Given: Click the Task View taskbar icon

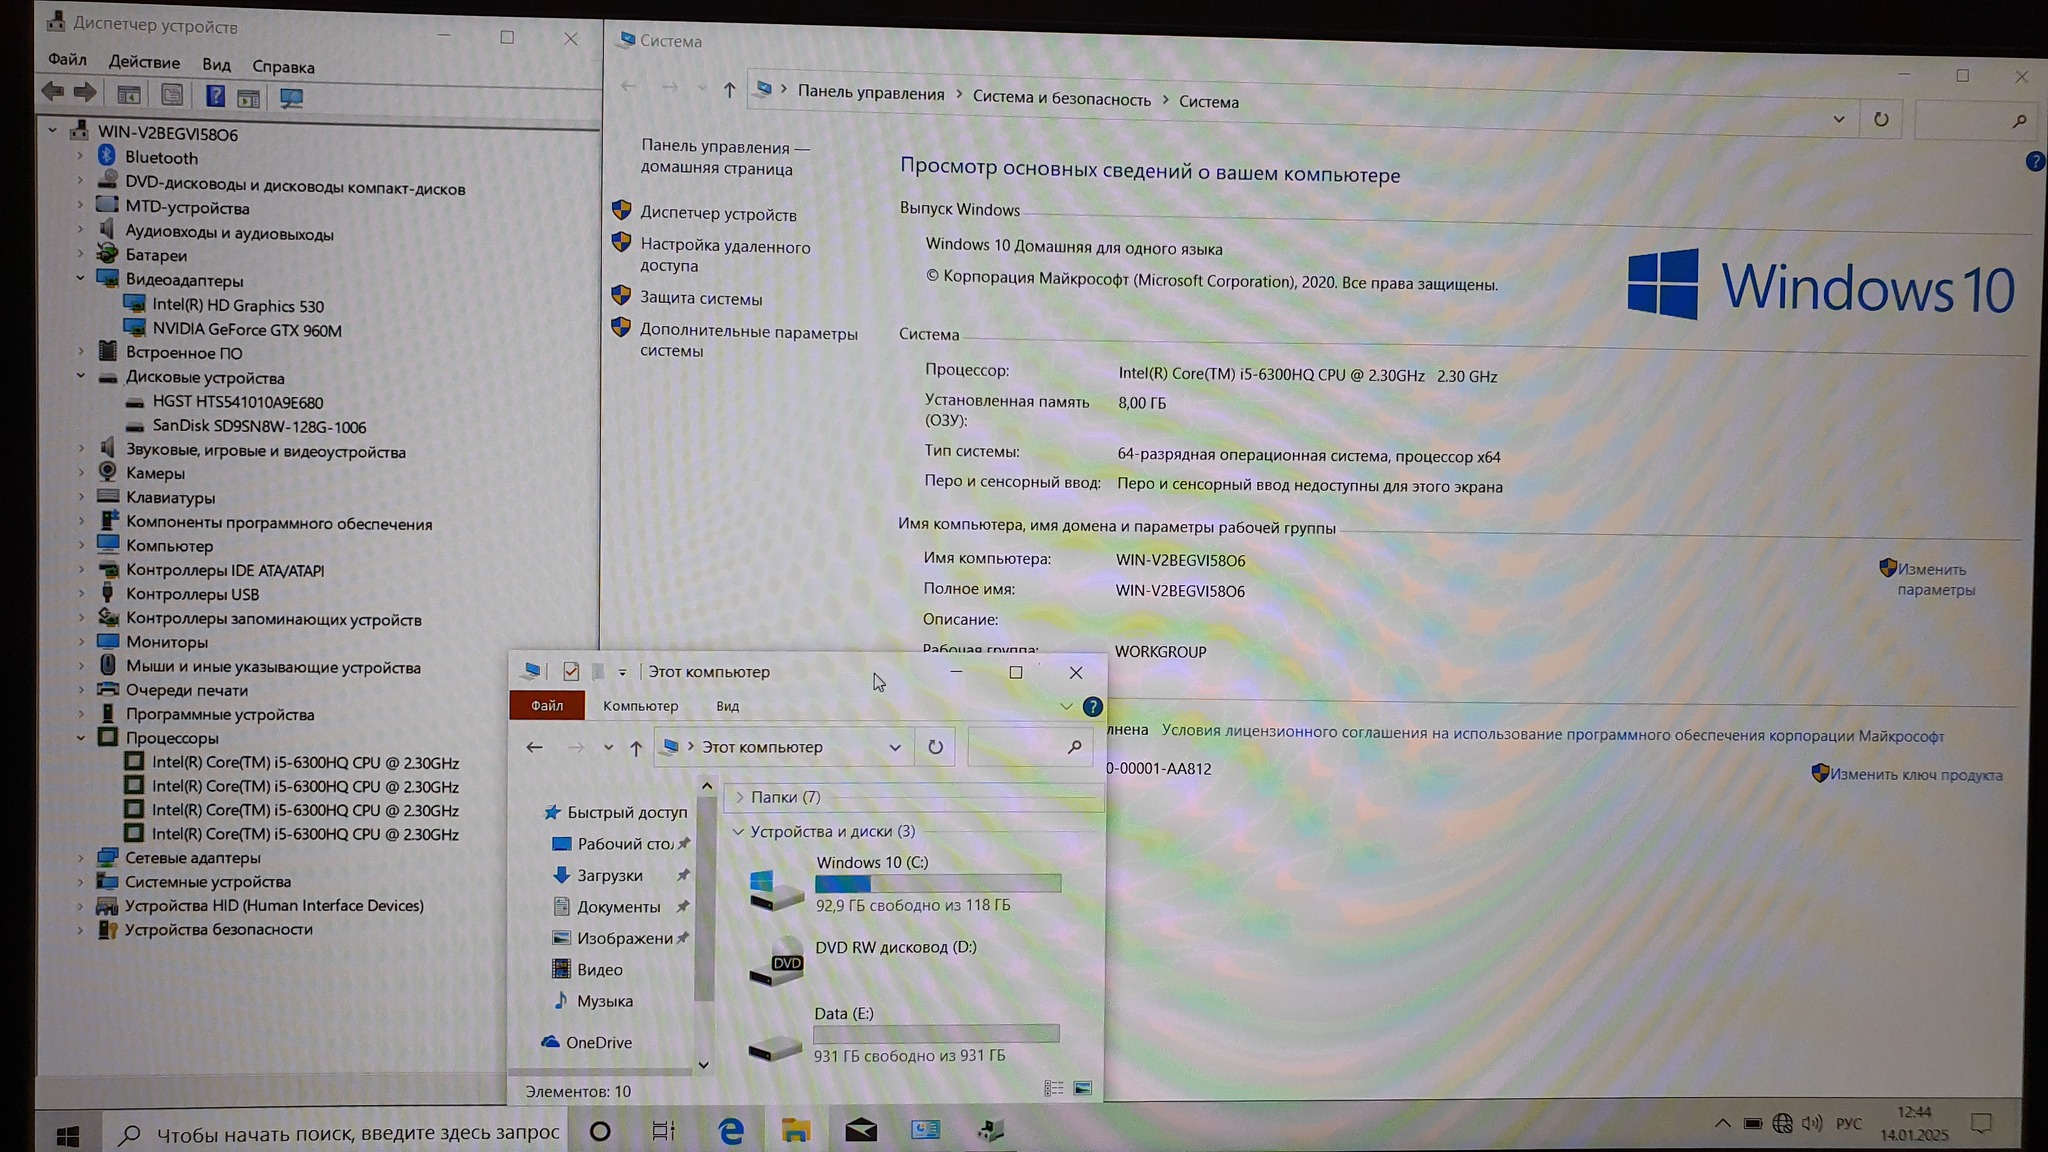Looking at the screenshot, I should click(663, 1131).
